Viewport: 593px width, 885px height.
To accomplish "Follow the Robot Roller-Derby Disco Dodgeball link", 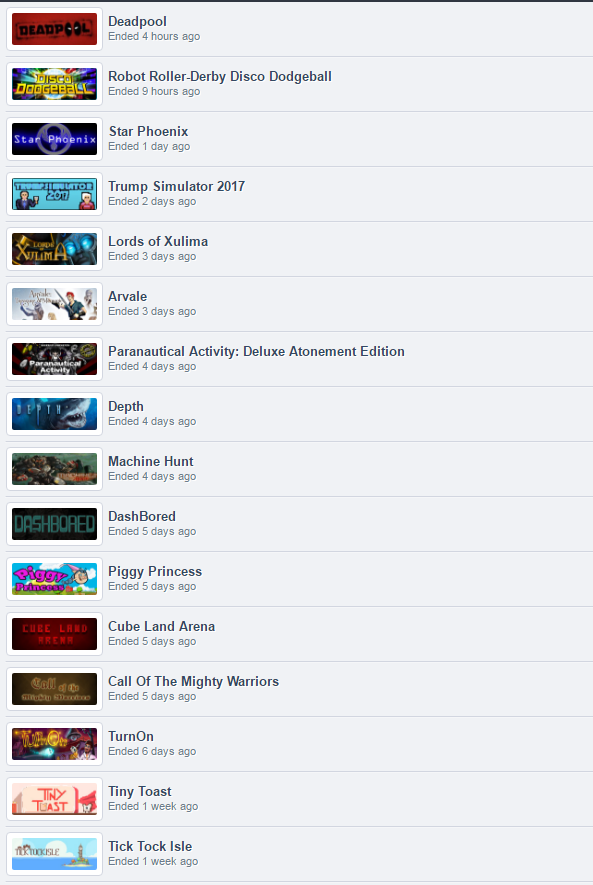I will point(220,76).
